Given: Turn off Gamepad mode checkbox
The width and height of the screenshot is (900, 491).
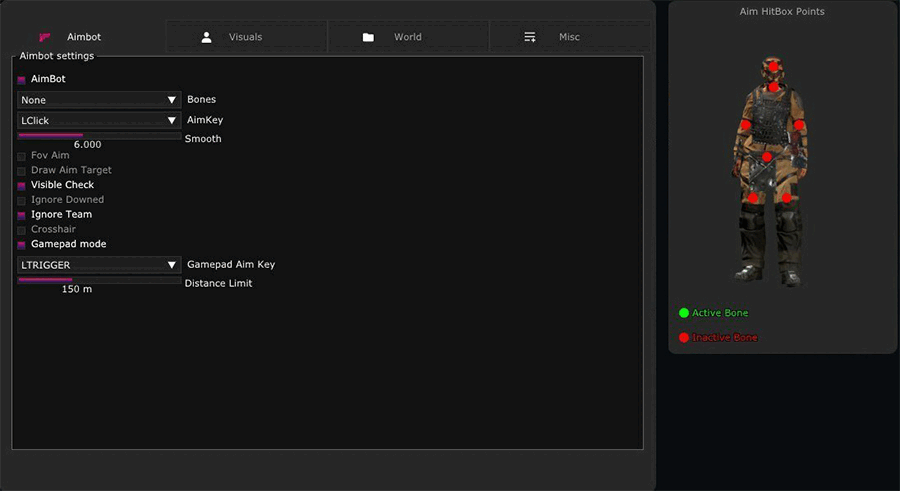Looking at the screenshot, I should tap(22, 244).
